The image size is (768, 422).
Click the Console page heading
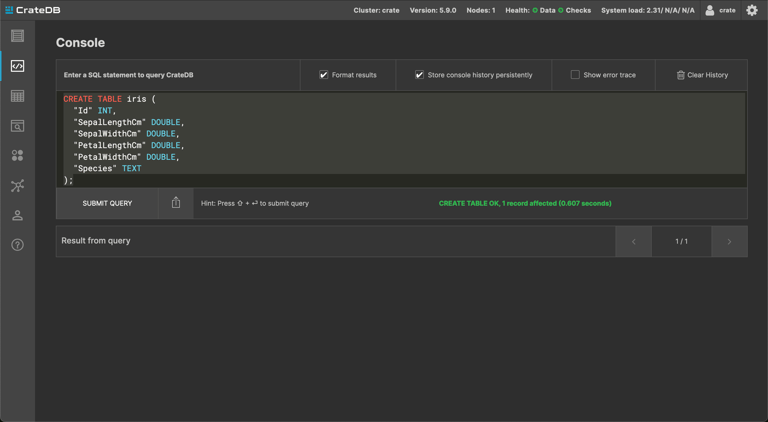80,43
